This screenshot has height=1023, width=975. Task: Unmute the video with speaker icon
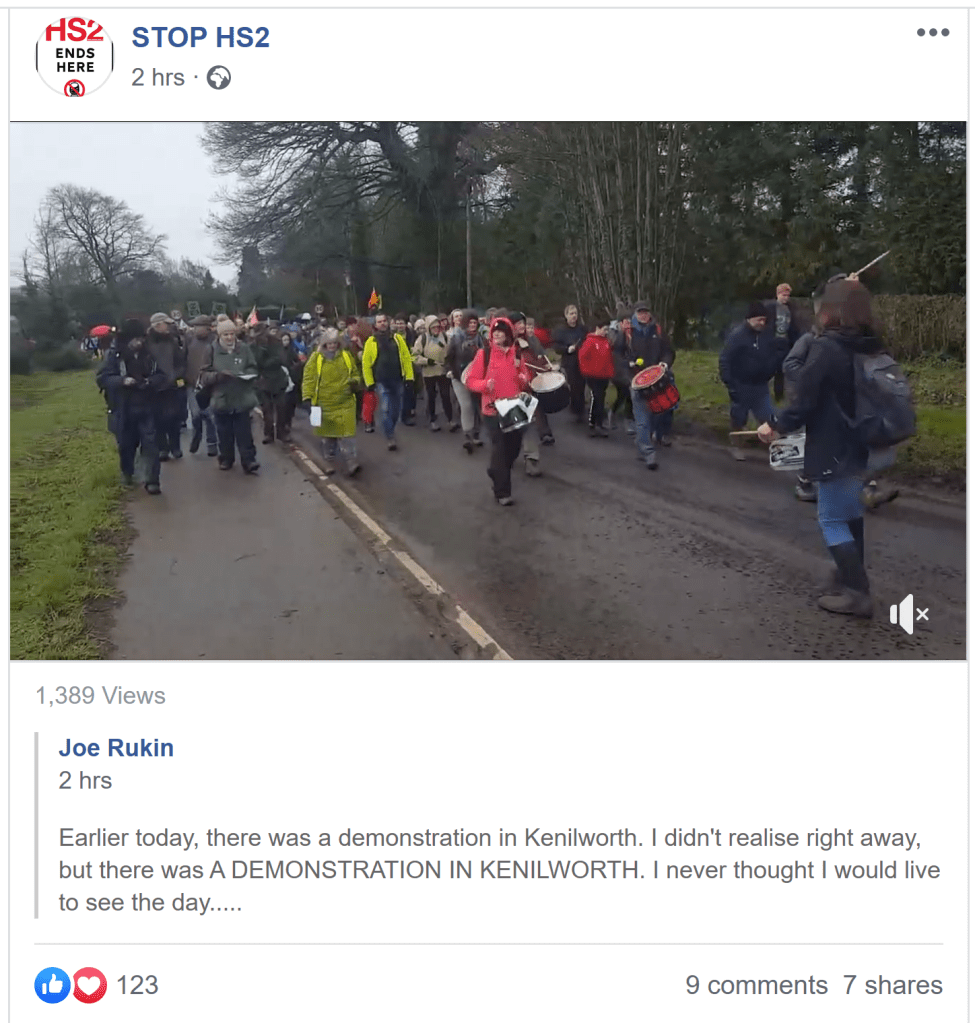click(x=908, y=614)
